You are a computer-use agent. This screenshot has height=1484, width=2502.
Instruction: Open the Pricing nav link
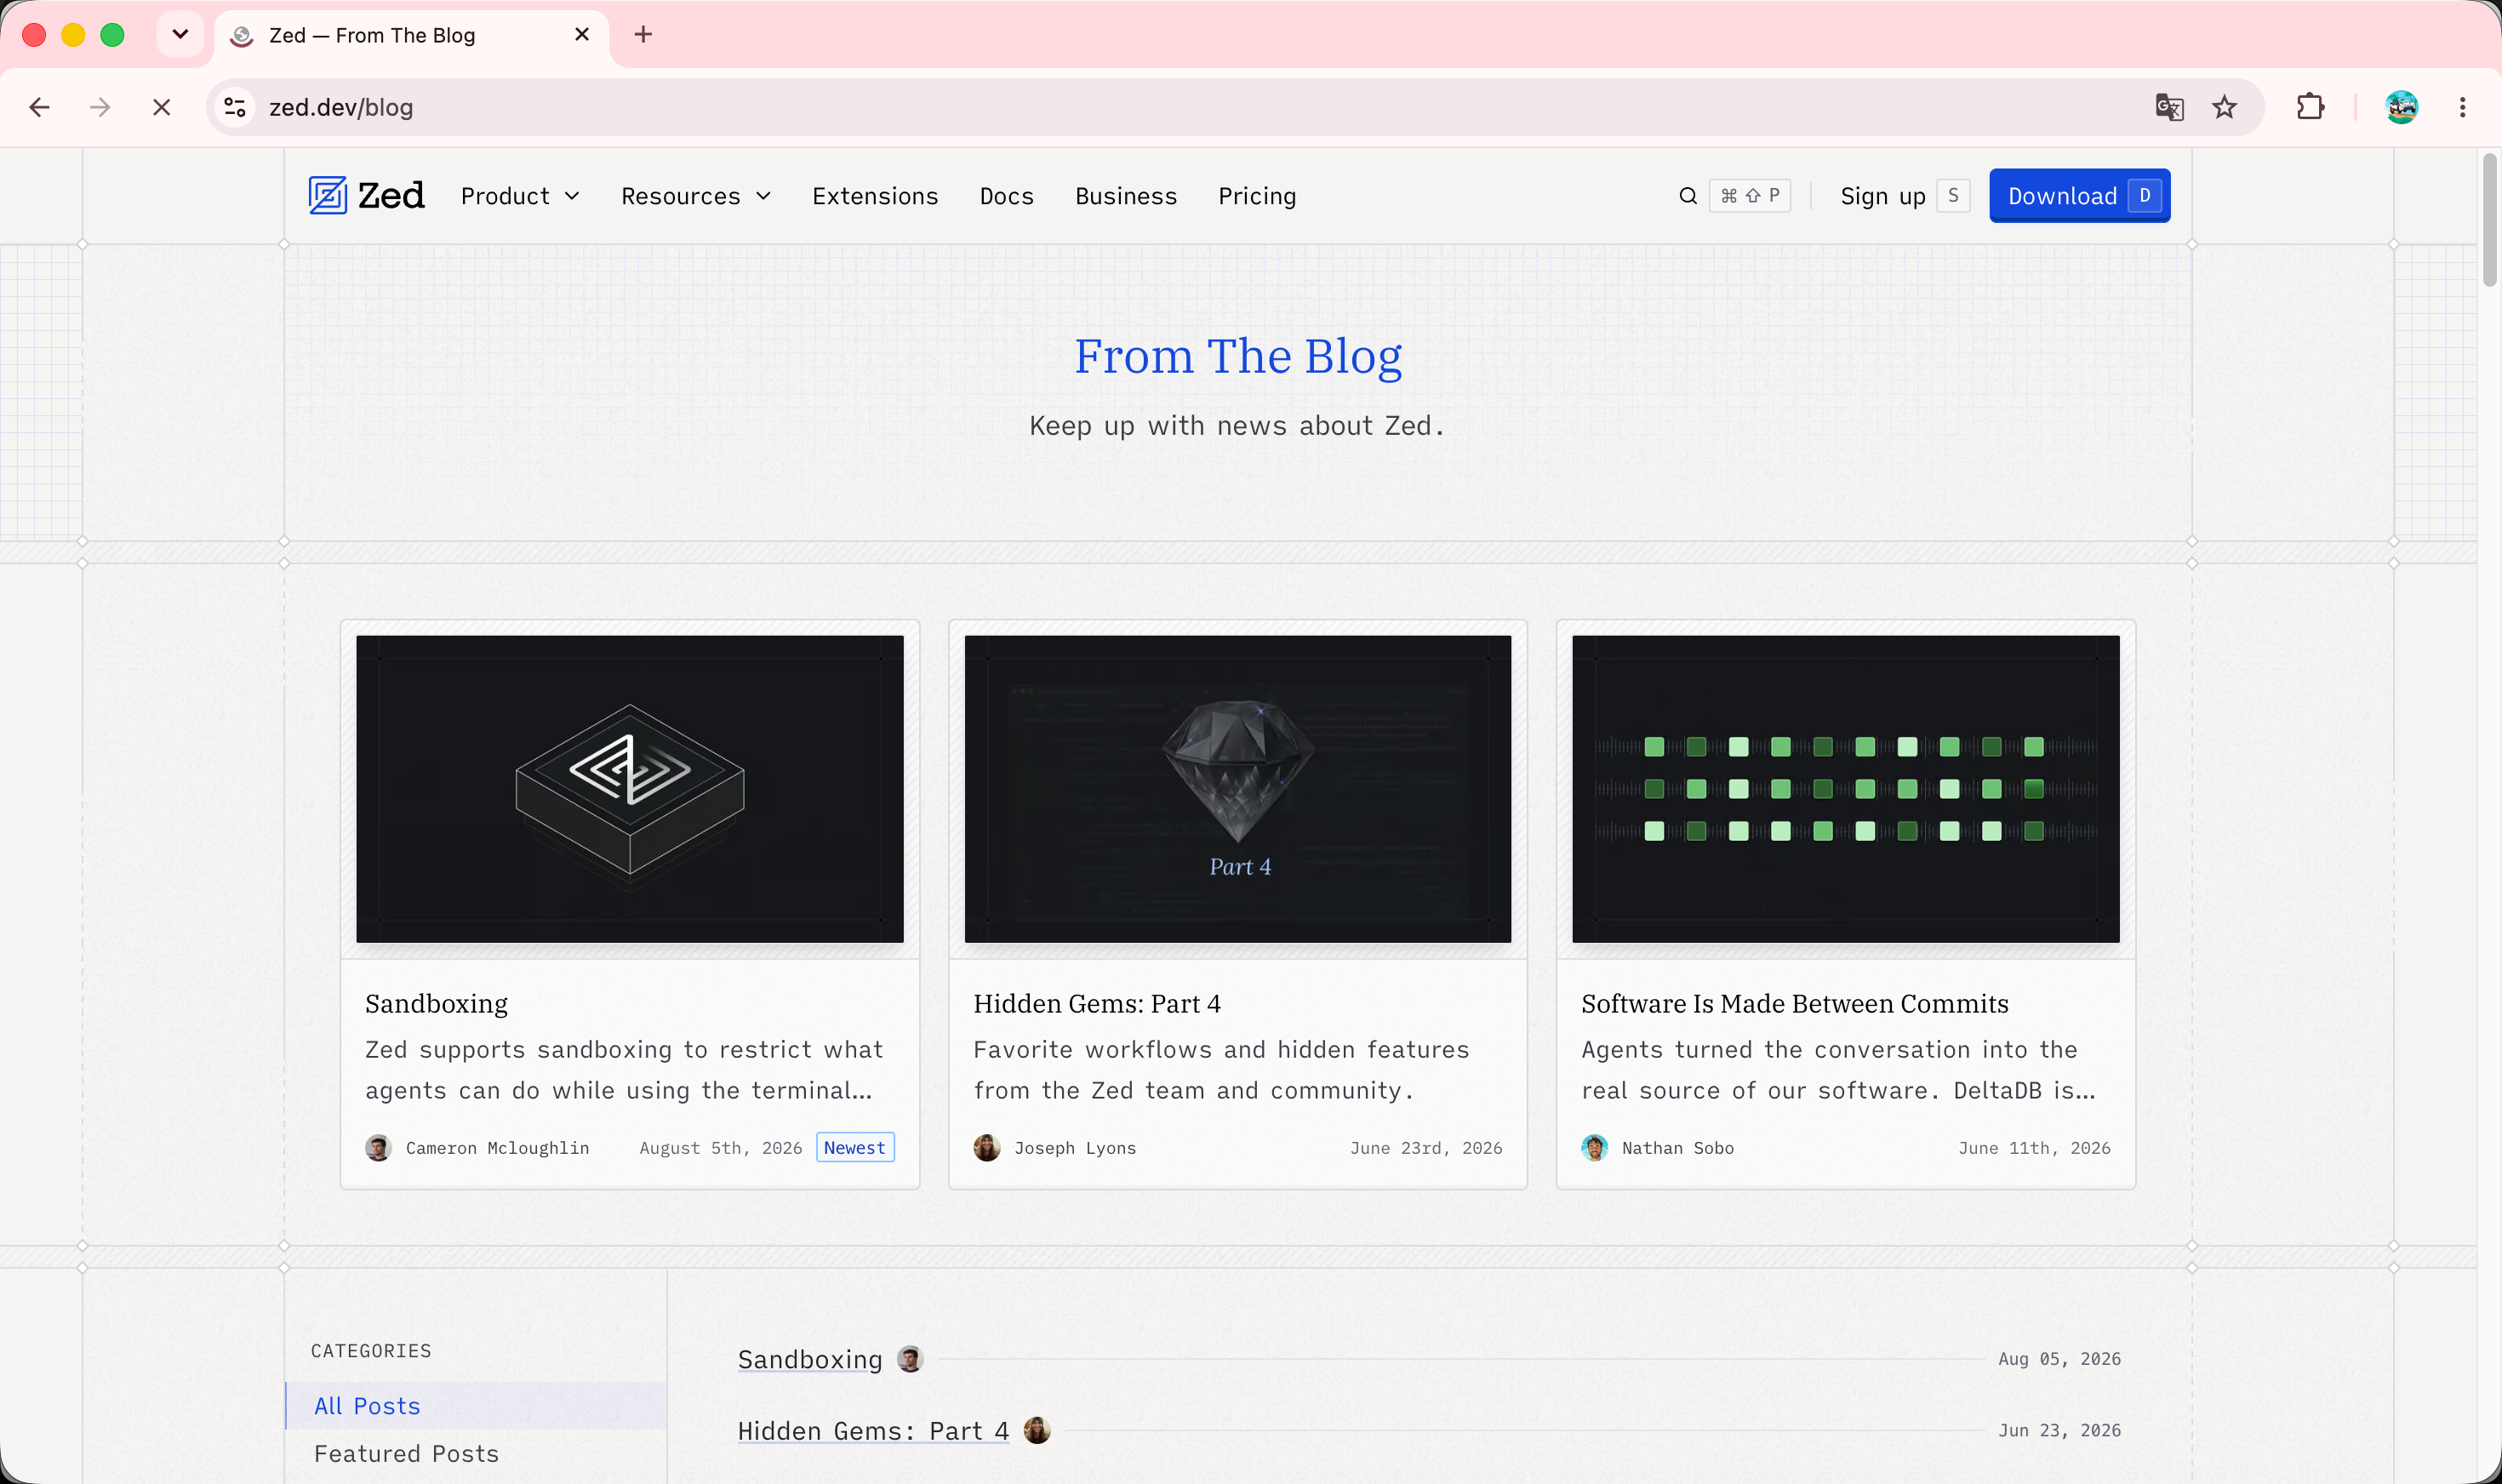point(1257,196)
